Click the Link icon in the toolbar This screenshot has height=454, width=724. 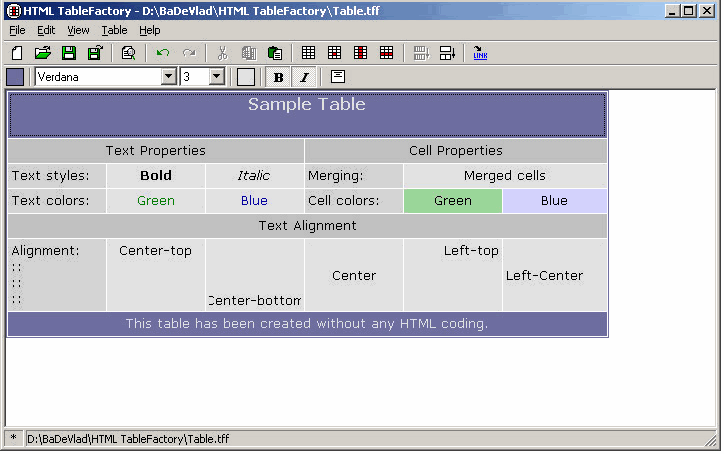tap(480, 53)
